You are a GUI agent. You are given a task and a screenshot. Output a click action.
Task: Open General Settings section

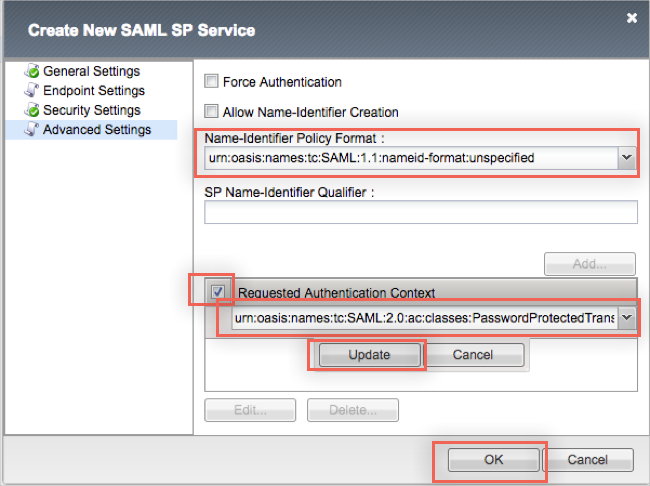click(91, 72)
